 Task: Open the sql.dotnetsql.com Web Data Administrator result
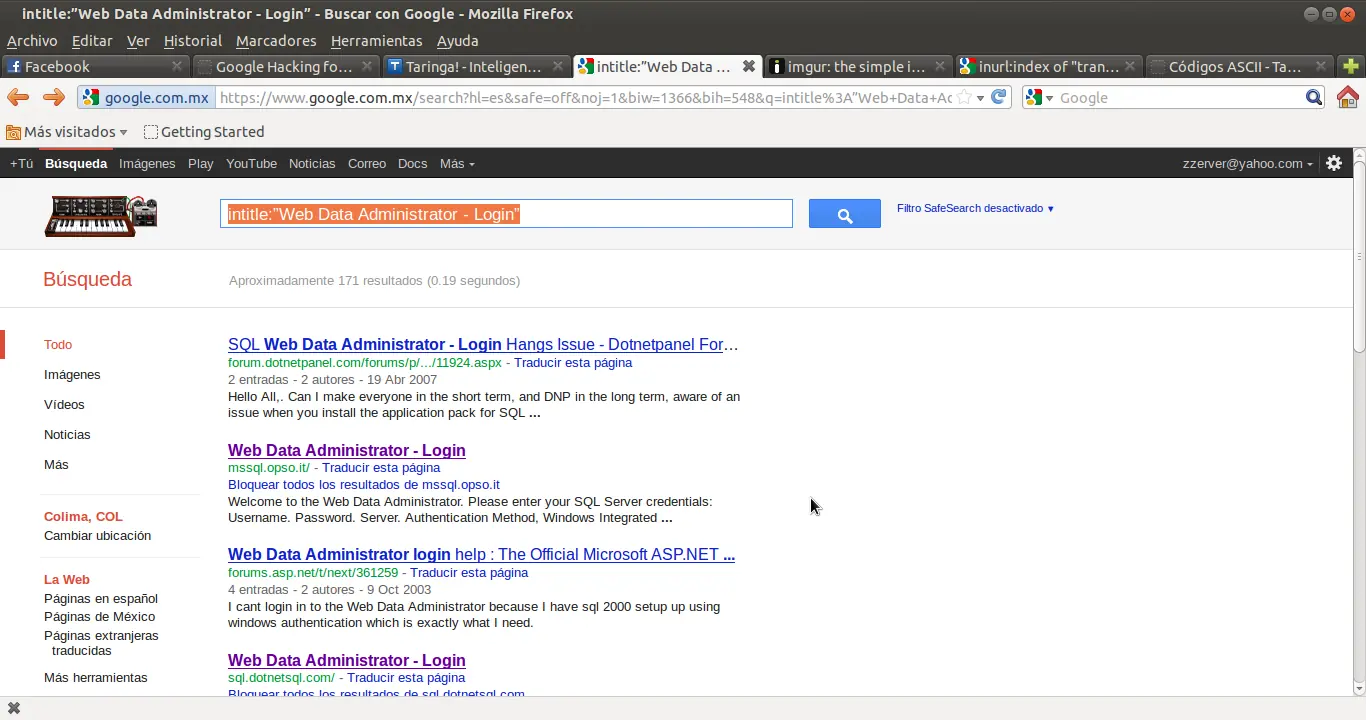[x=347, y=660]
